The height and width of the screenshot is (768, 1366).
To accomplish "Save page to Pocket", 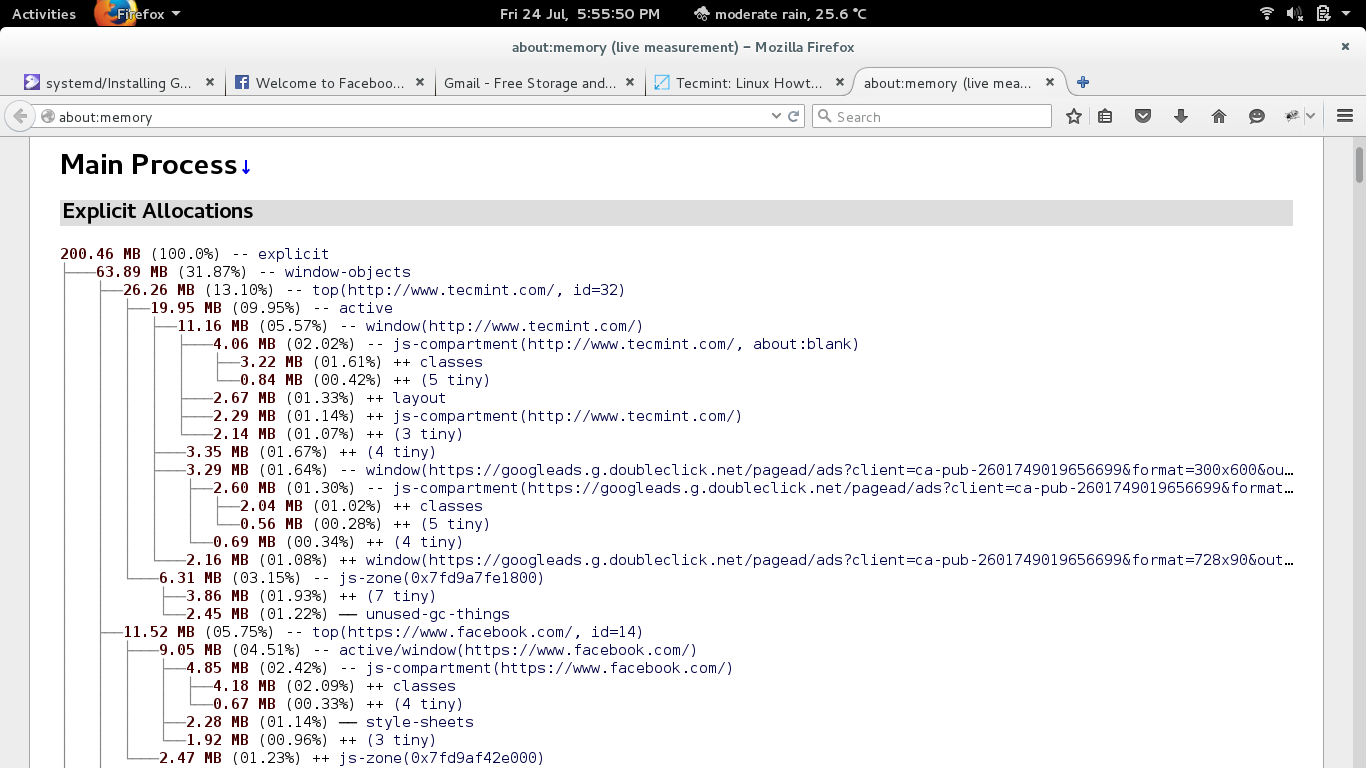I will click(x=1143, y=116).
